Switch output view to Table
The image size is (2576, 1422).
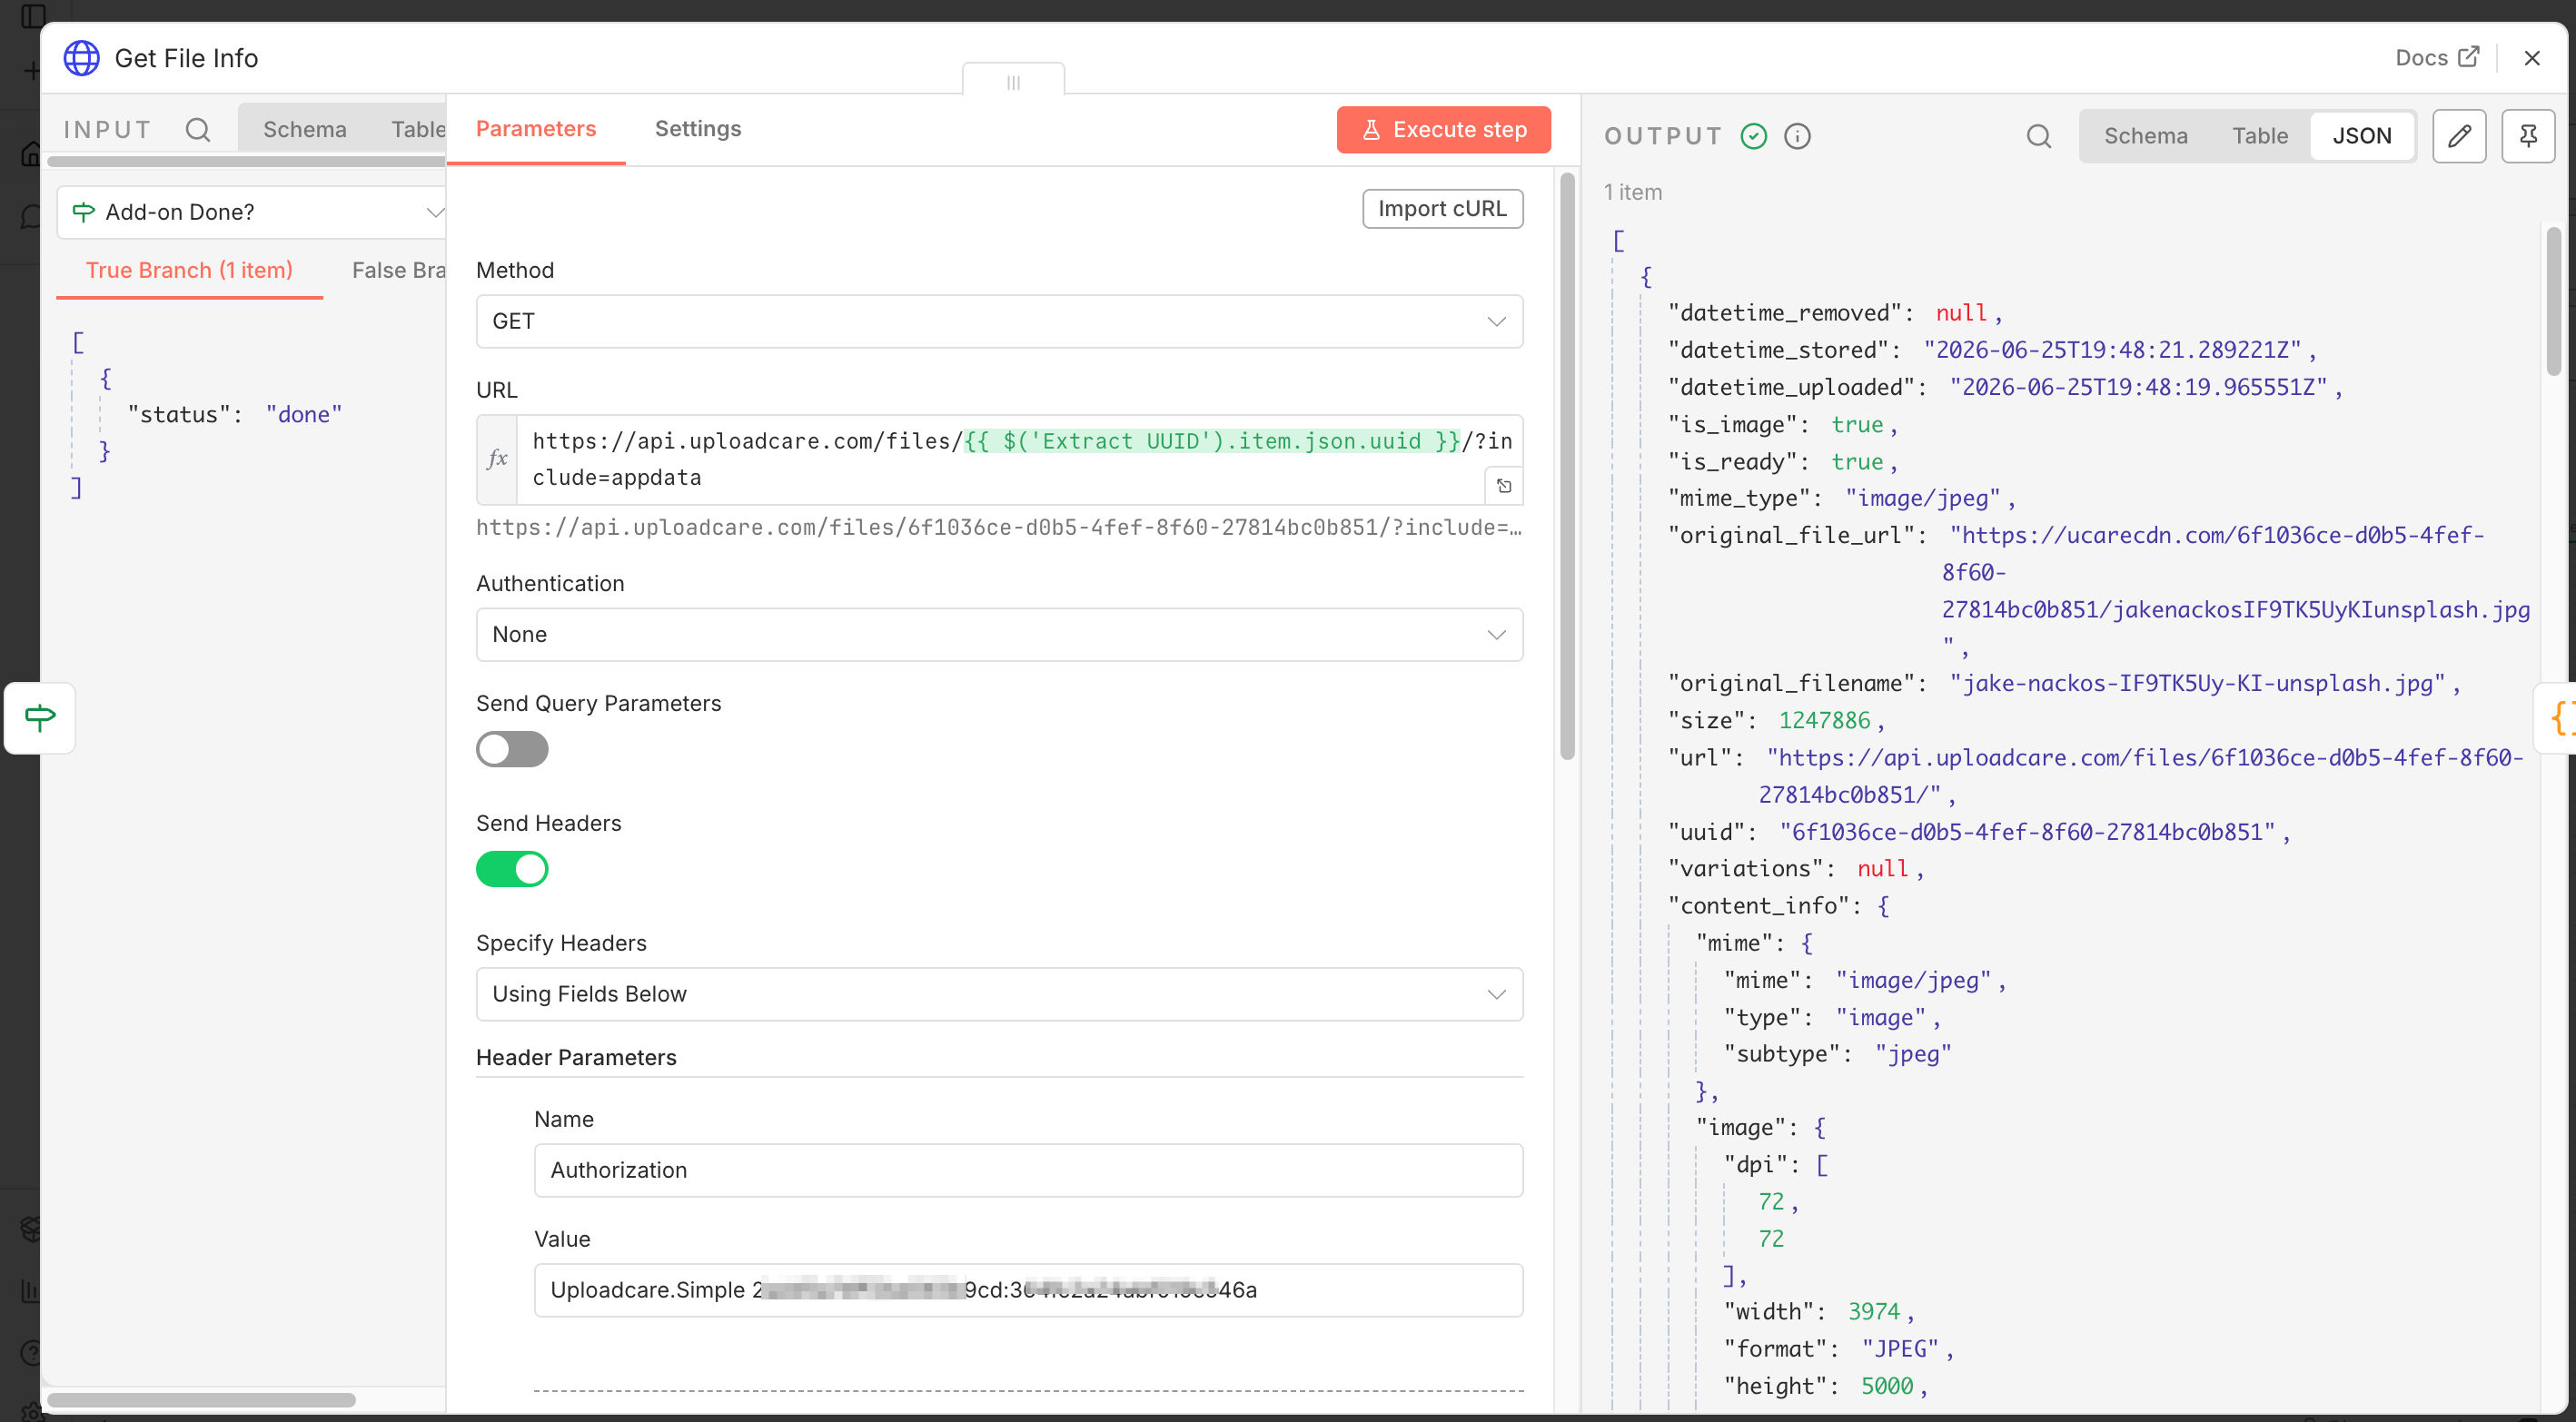coord(2259,136)
